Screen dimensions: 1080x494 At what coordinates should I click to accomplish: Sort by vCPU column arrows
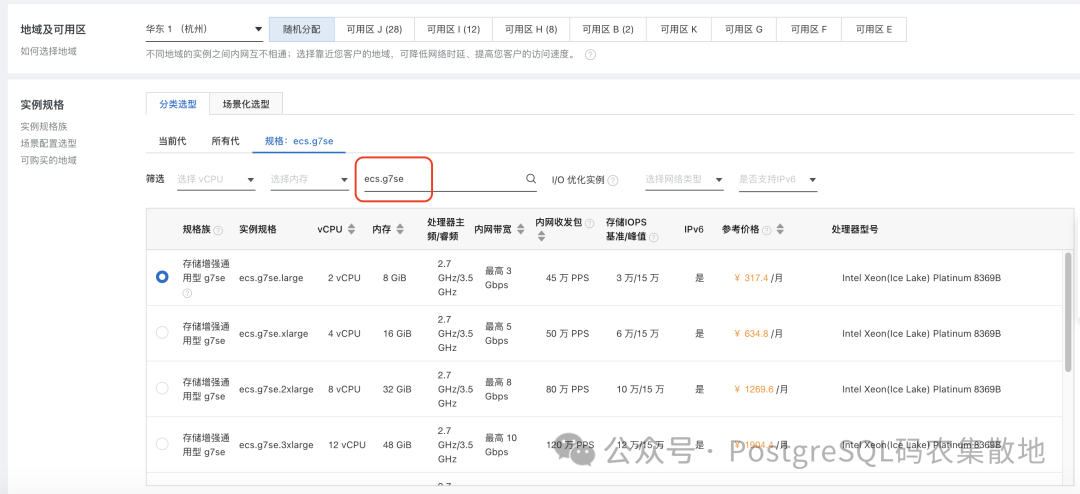pyautogui.click(x=351, y=229)
